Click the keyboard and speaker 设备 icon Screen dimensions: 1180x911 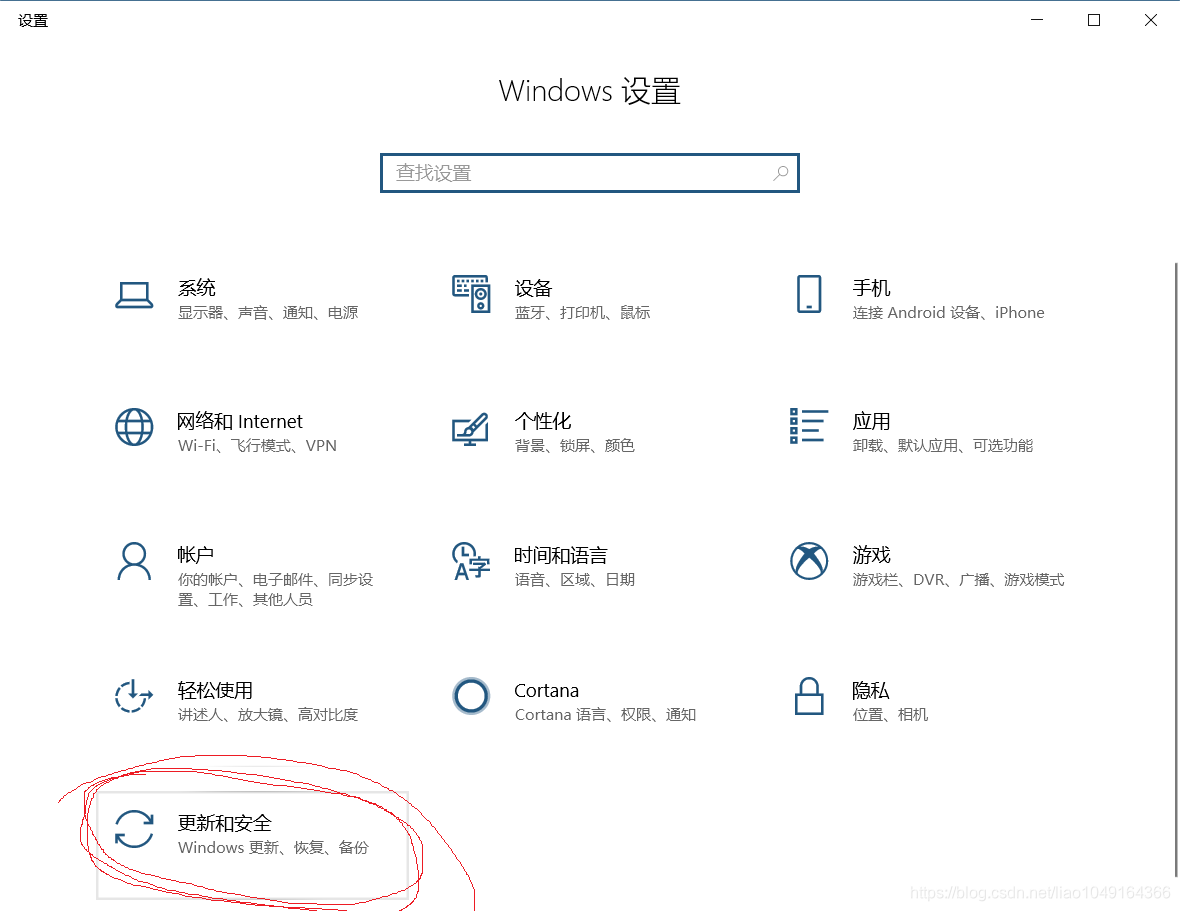coord(471,294)
